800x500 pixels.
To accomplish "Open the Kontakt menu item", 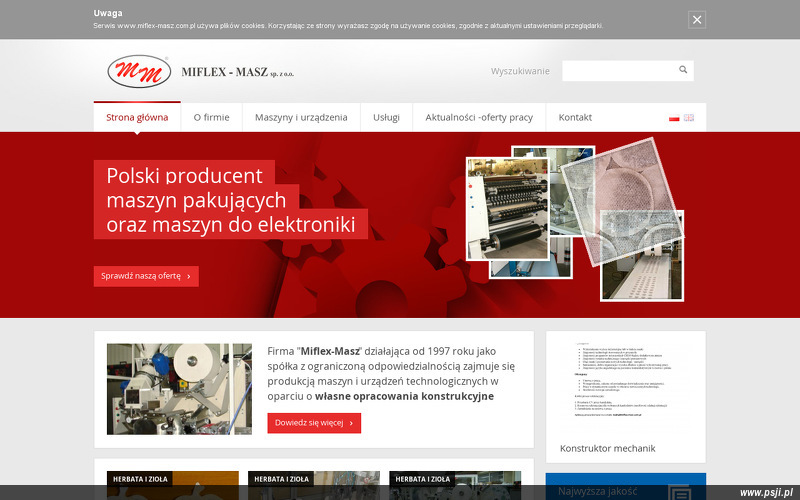I will click(x=575, y=117).
